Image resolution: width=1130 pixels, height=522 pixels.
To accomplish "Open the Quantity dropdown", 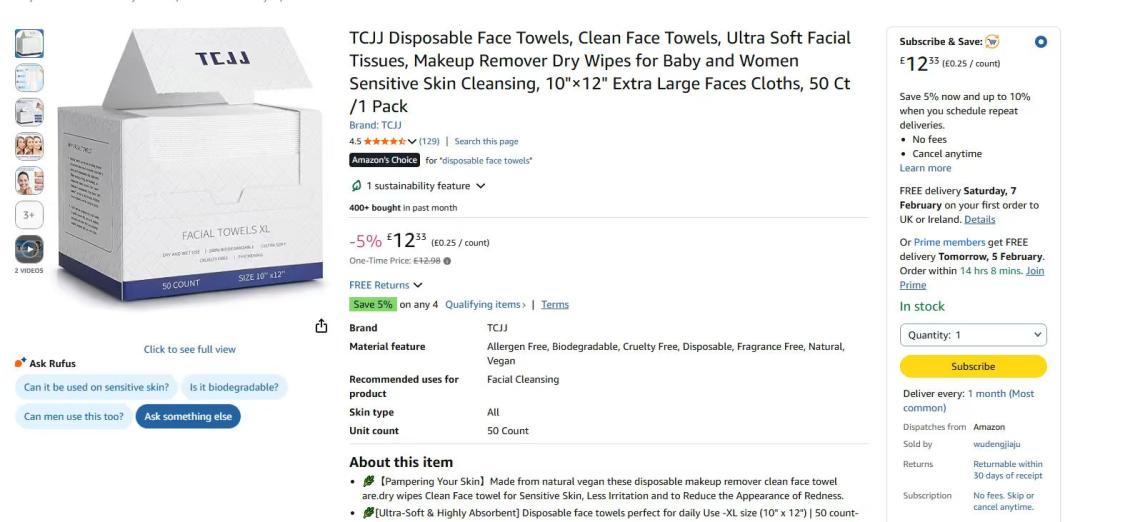I will pos(973,335).
